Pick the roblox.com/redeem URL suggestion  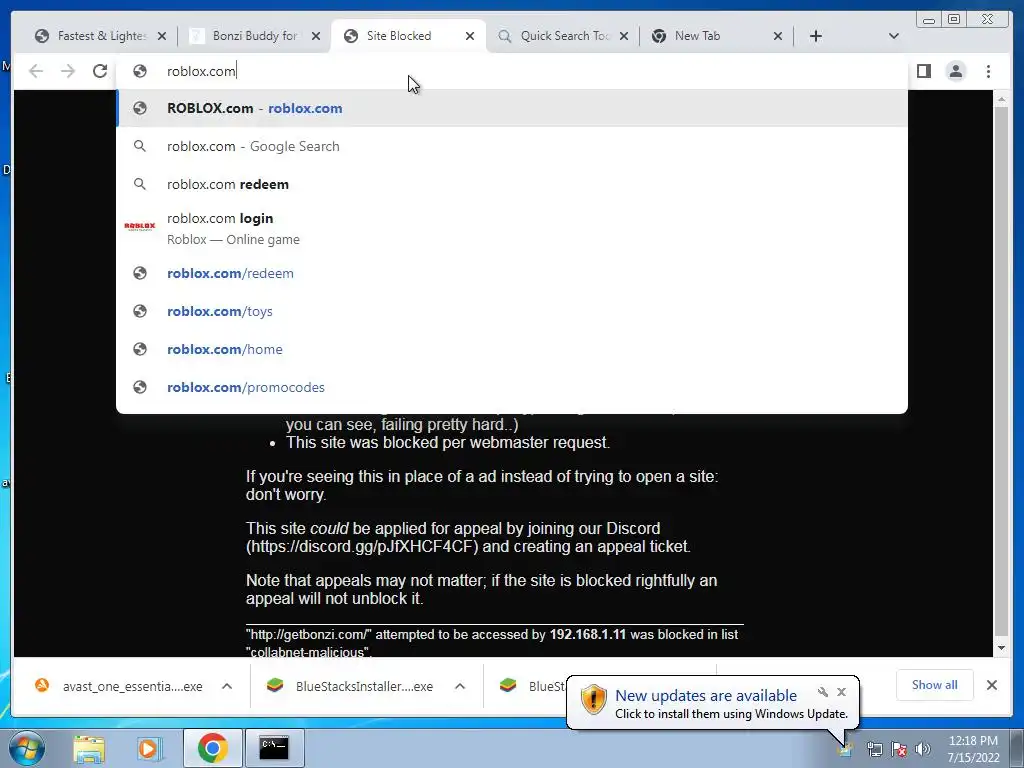click(511, 273)
